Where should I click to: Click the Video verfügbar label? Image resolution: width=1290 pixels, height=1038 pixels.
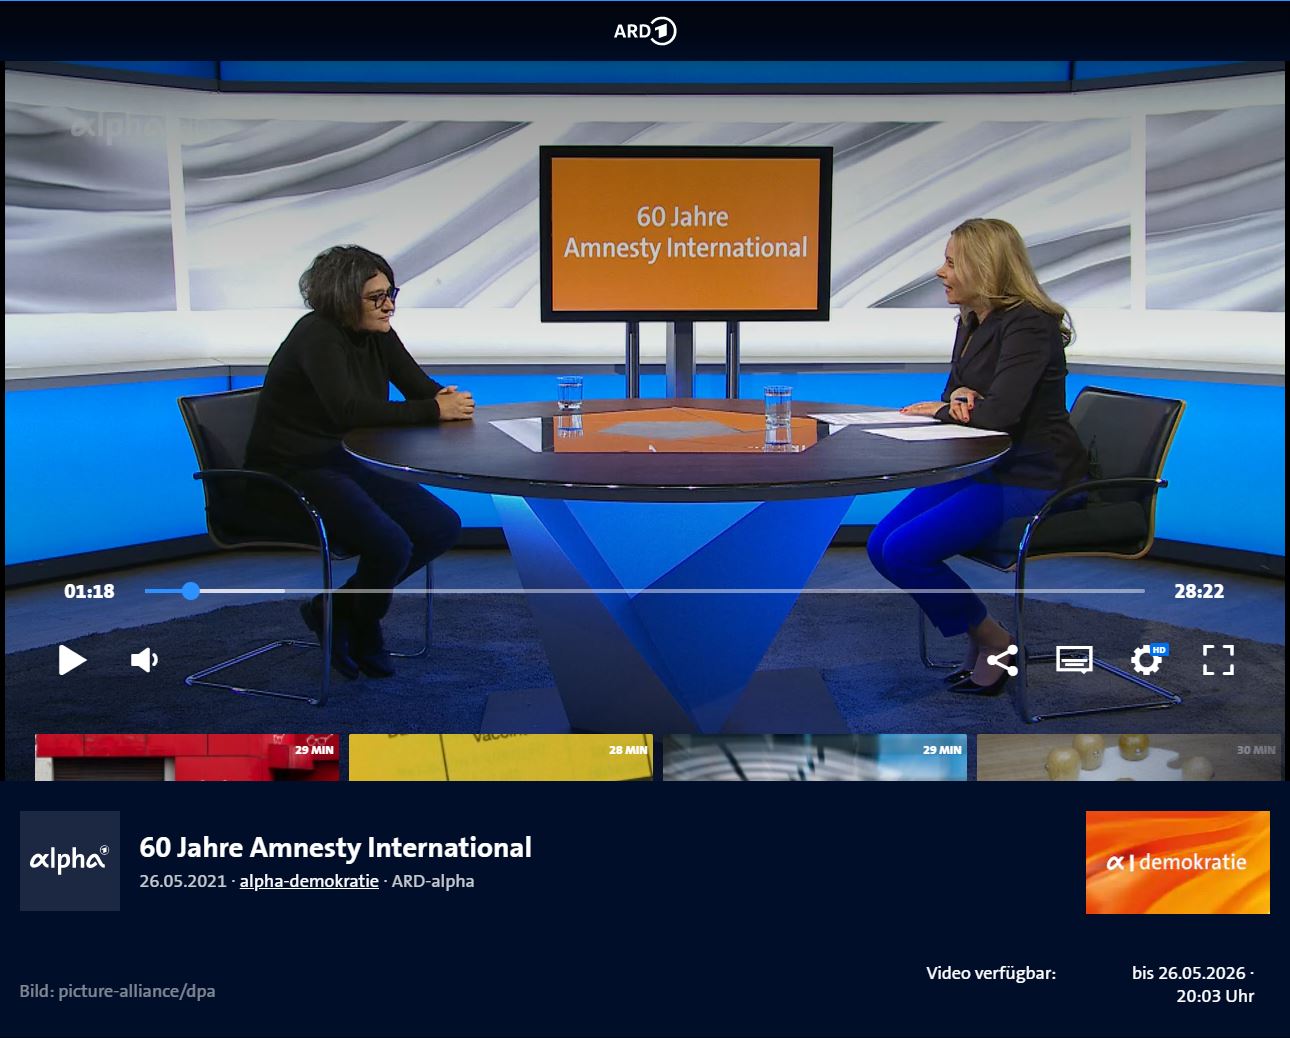(x=991, y=973)
